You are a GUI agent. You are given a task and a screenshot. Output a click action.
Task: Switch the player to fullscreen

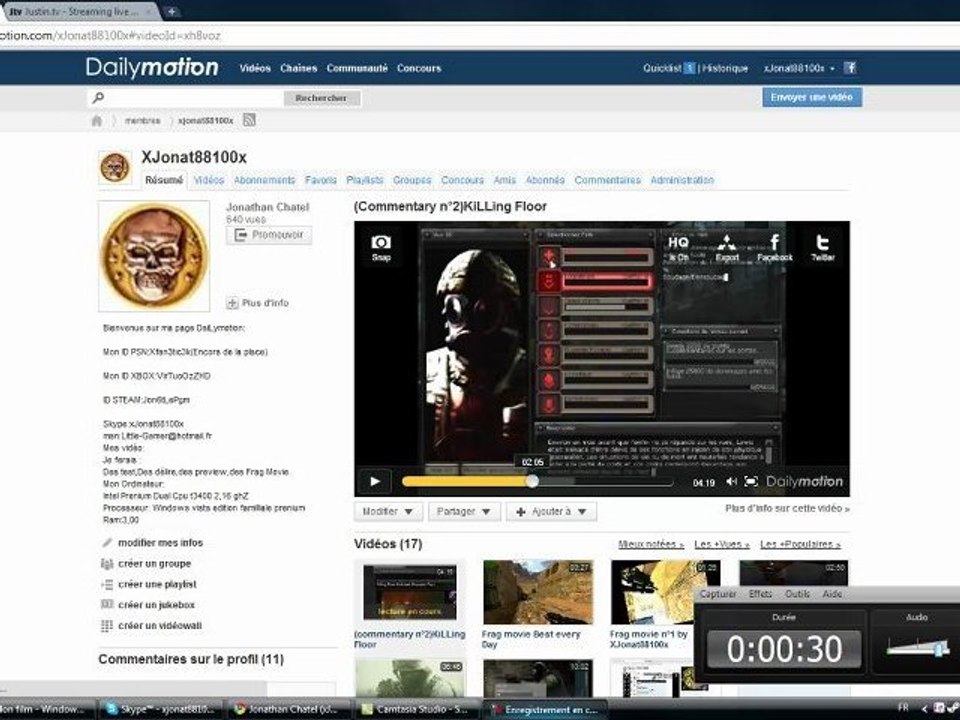click(x=751, y=482)
